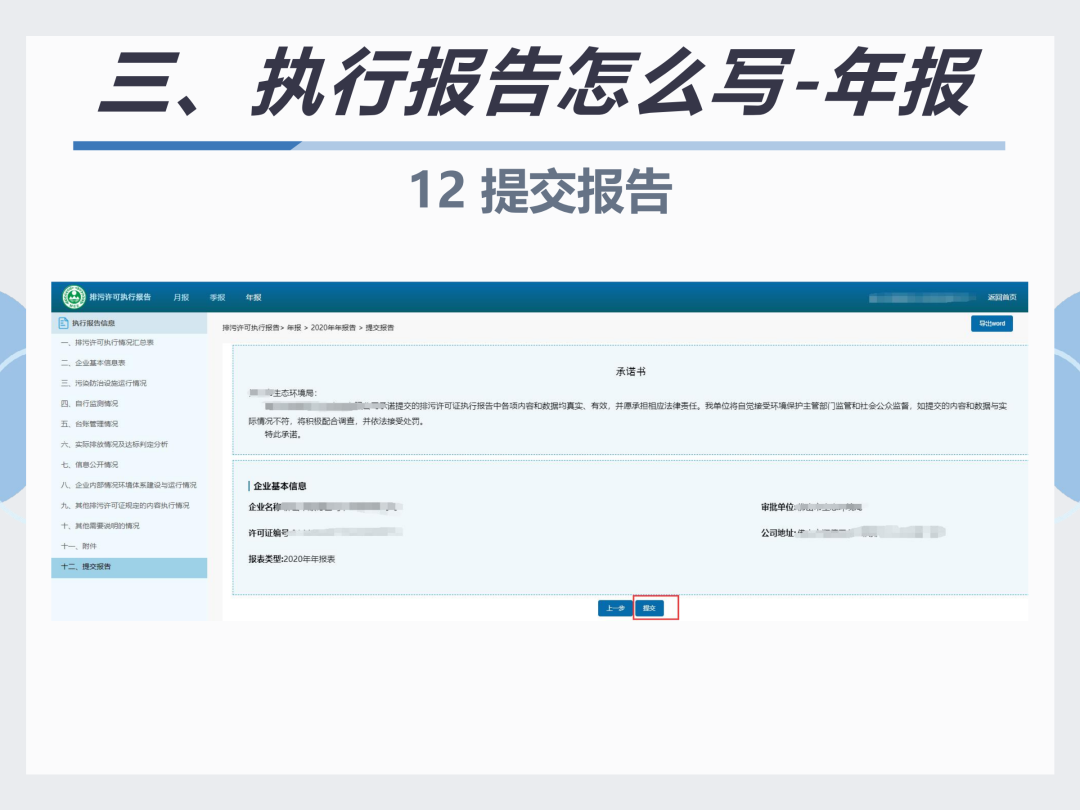The height and width of the screenshot is (810, 1080).
Task: Select 六、实际排放情况及达标判定分析
Action: coord(129,444)
